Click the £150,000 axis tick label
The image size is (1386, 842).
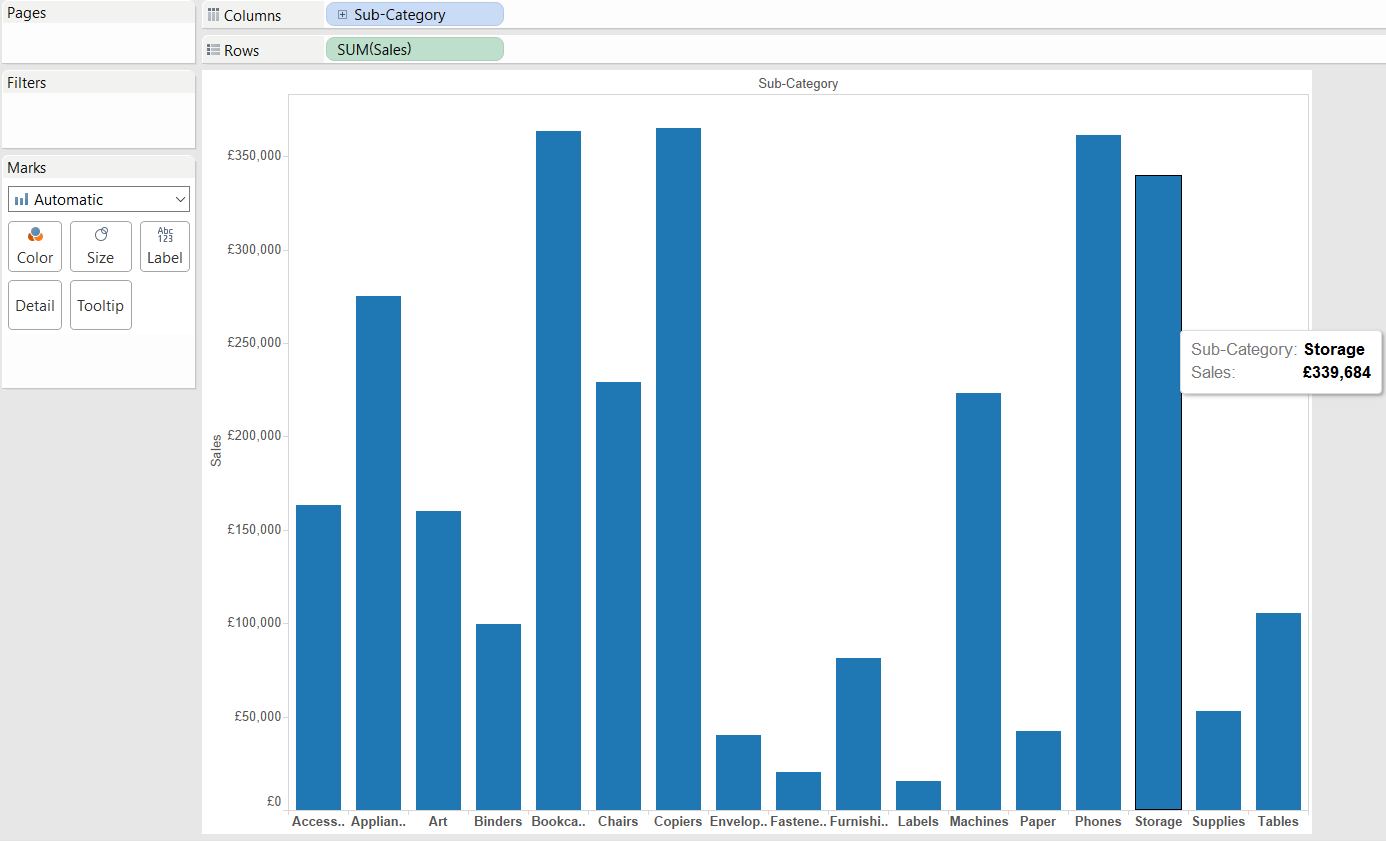point(254,530)
